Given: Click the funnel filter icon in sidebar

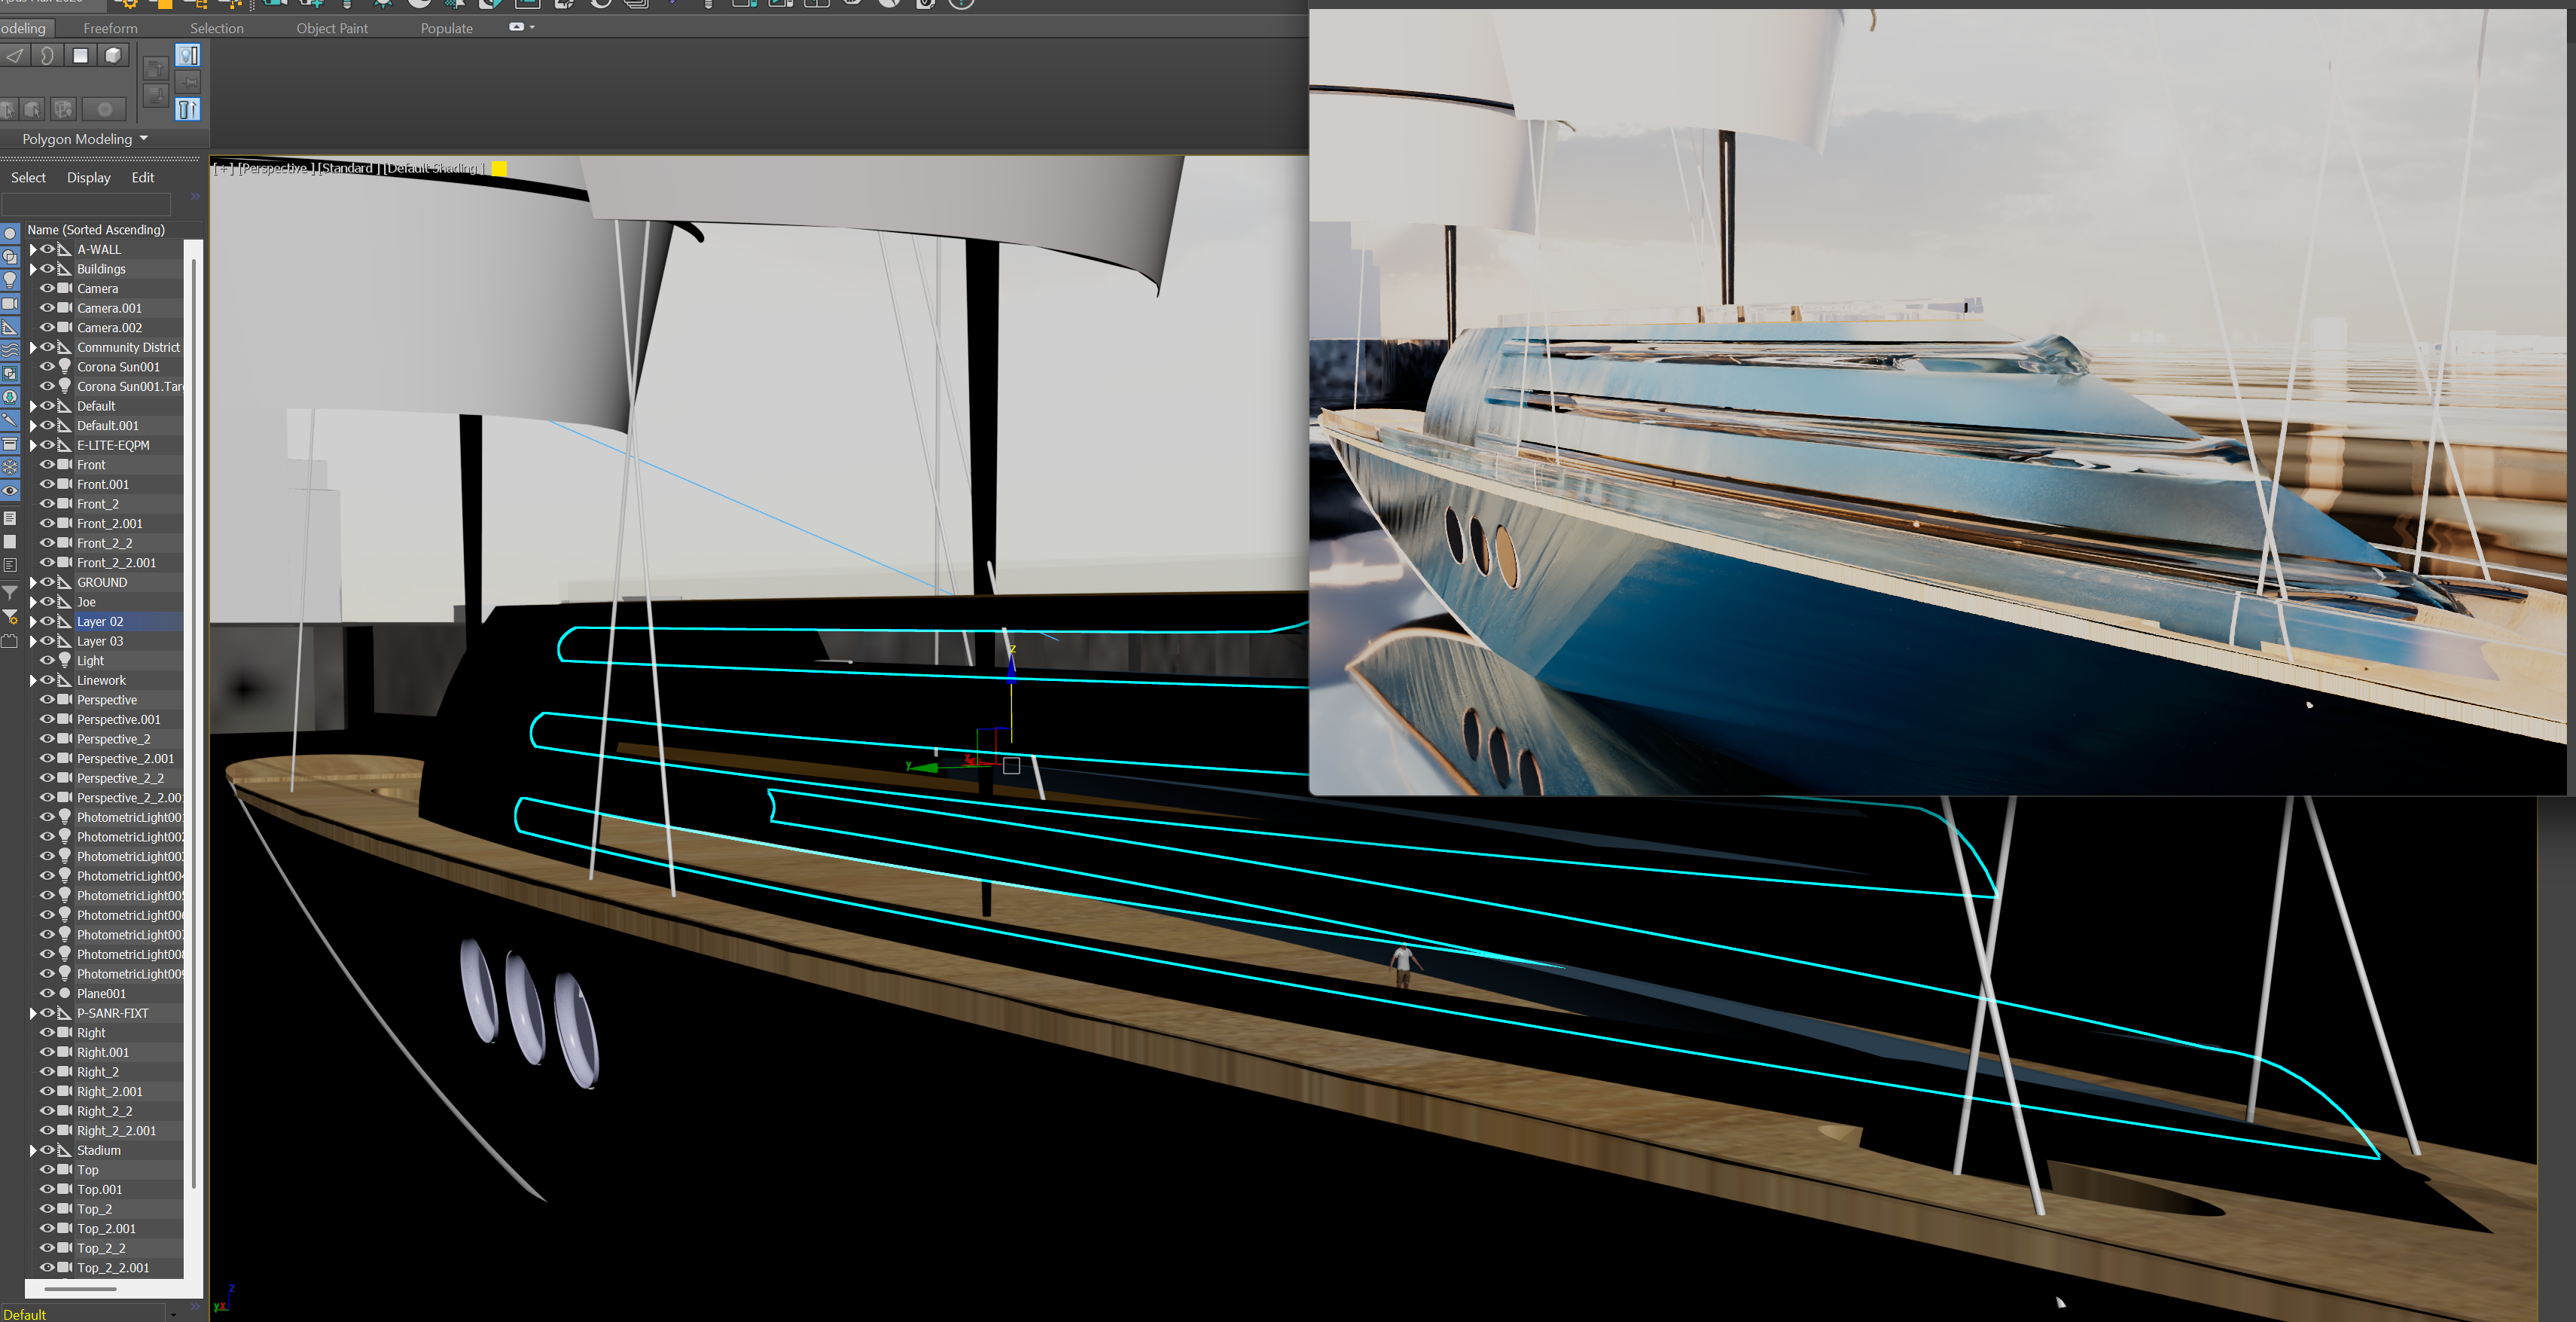Looking at the screenshot, I should click(10, 593).
